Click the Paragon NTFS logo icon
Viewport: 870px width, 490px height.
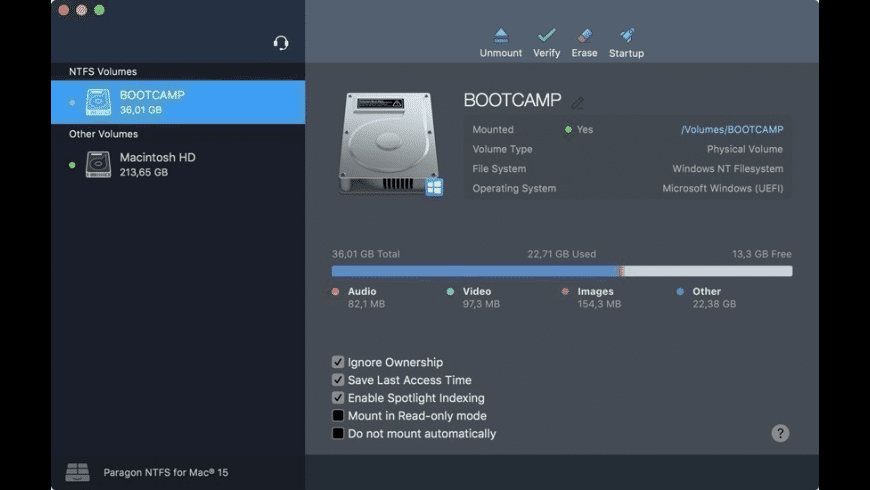(x=77, y=472)
